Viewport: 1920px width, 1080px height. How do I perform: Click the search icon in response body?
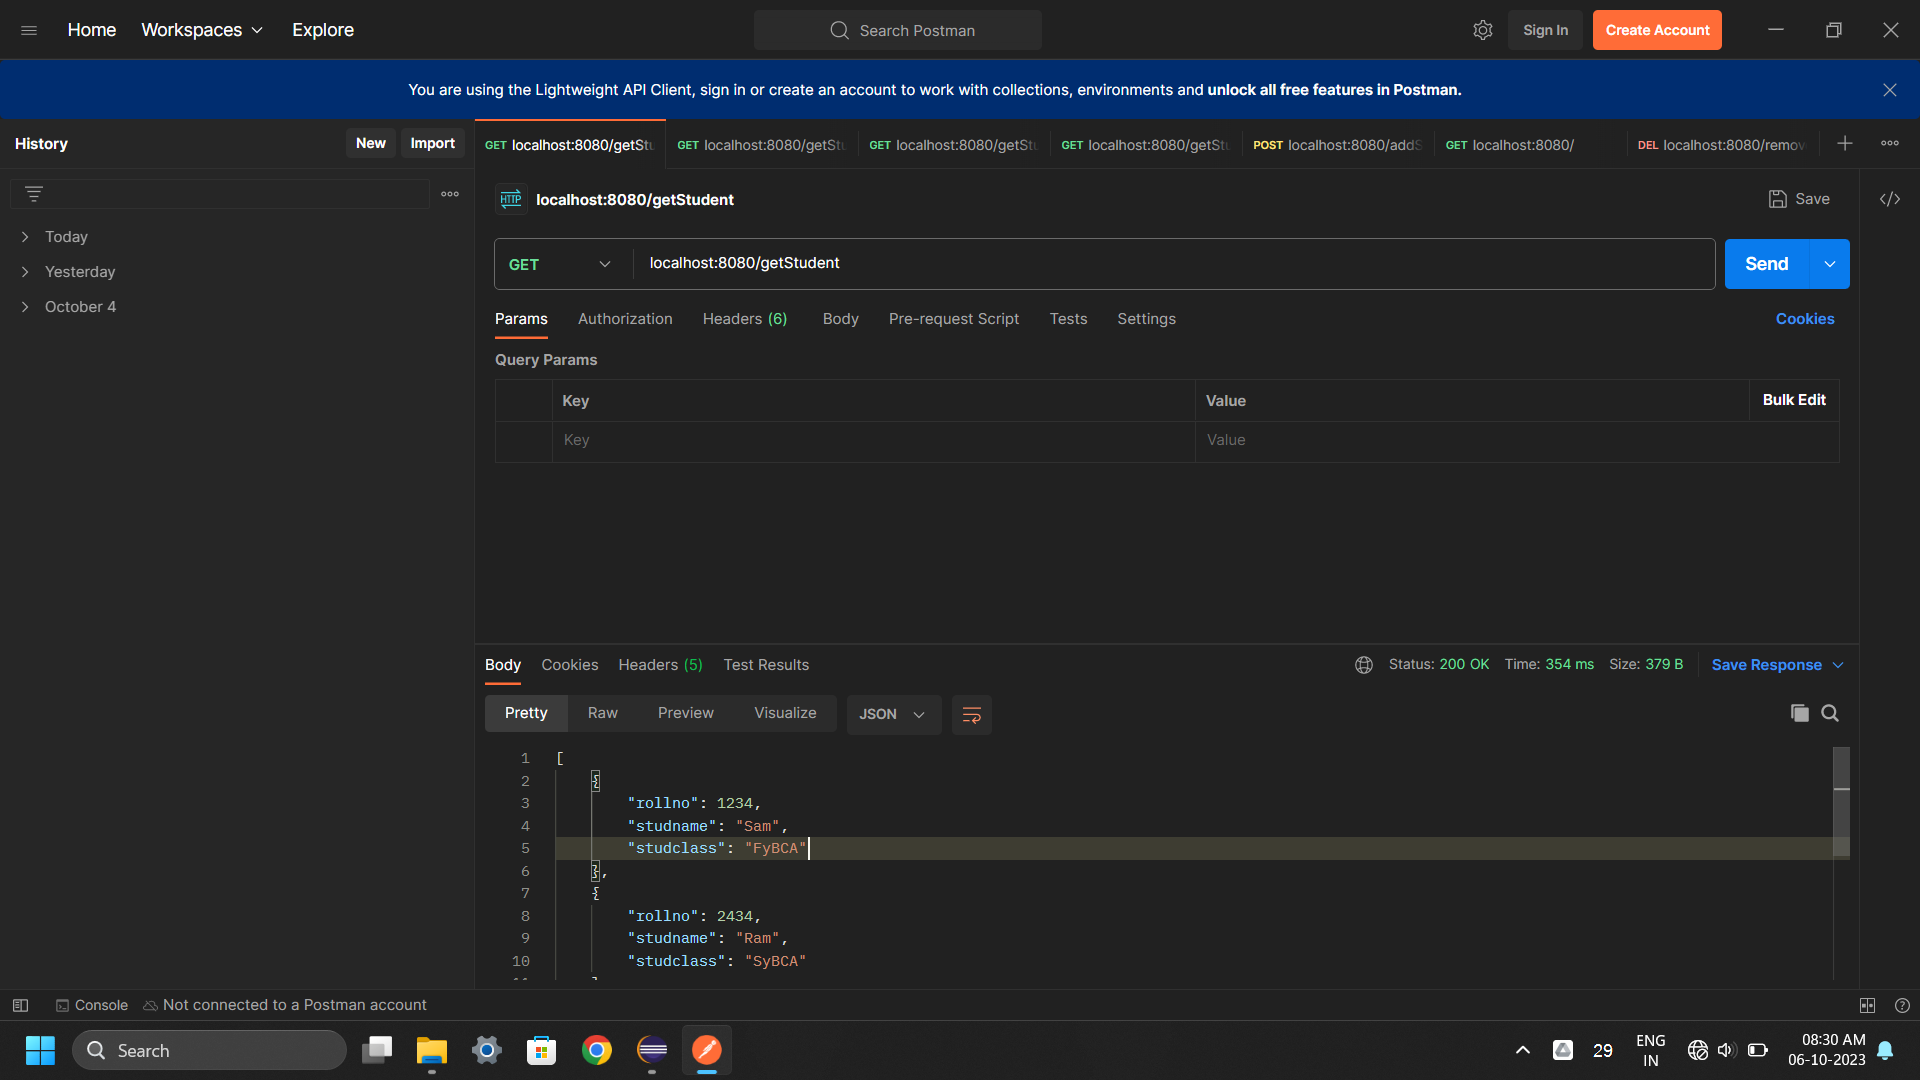(1830, 713)
